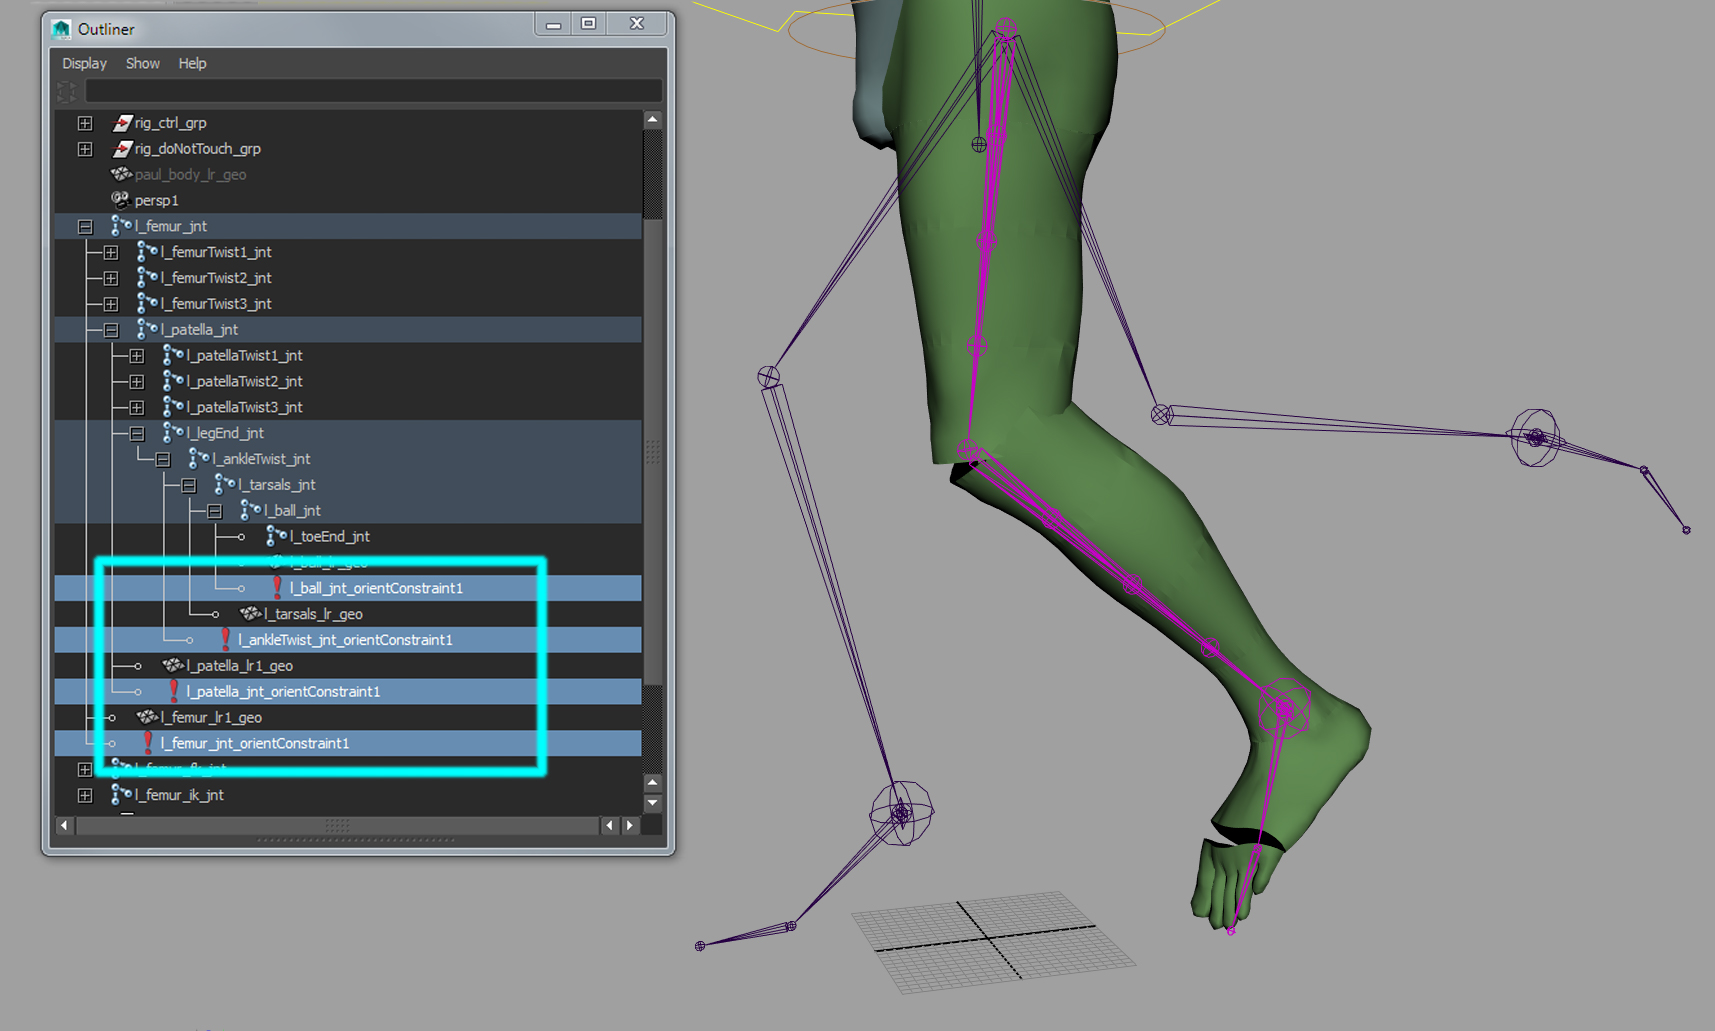Click the horizontal scrollbar far-right arrow

point(631,825)
